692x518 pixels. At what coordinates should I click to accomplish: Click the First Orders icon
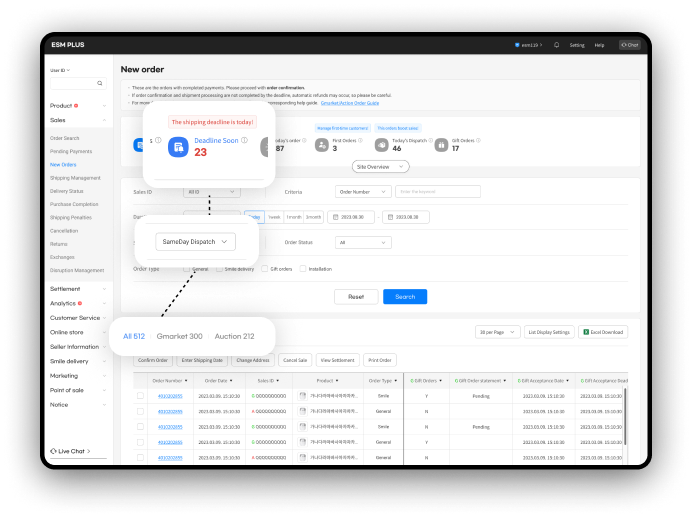(322, 144)
